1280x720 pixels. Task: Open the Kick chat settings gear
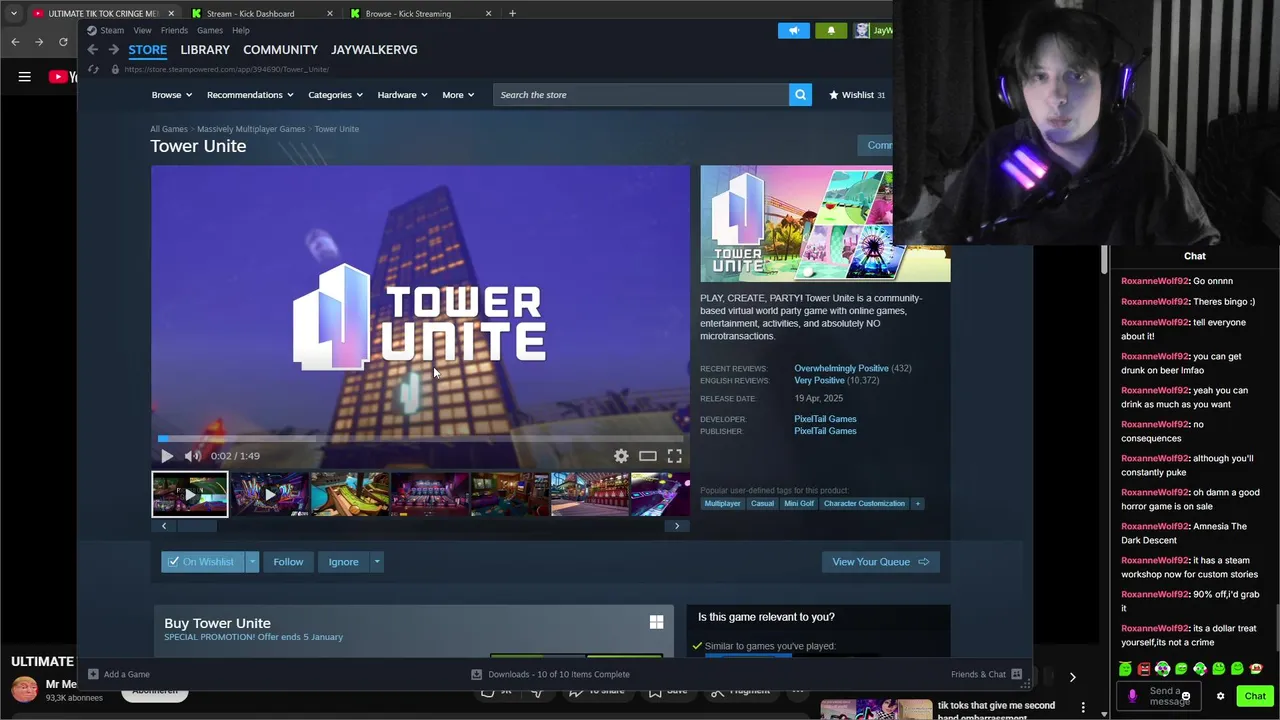click(x=1220, y=696)
